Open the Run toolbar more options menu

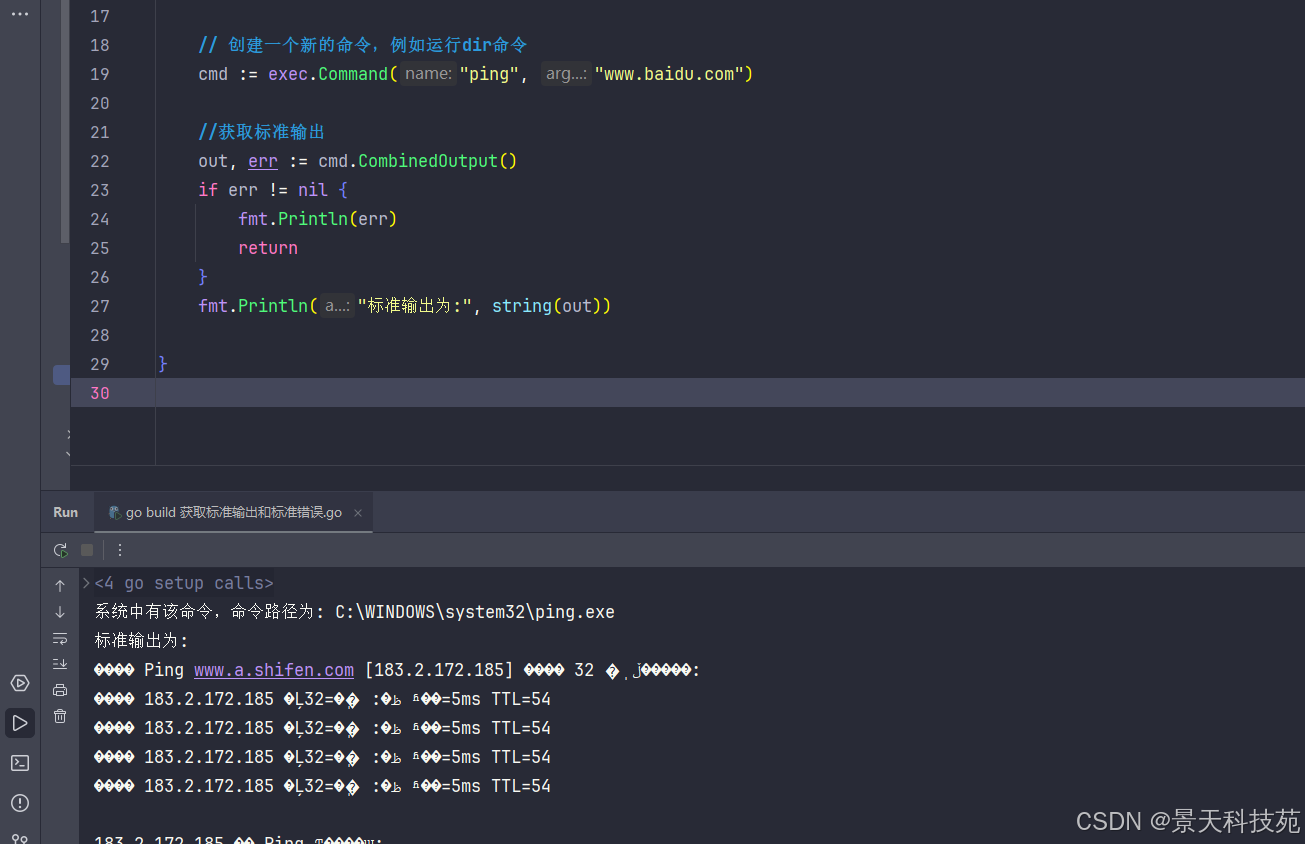pos(120,550)
